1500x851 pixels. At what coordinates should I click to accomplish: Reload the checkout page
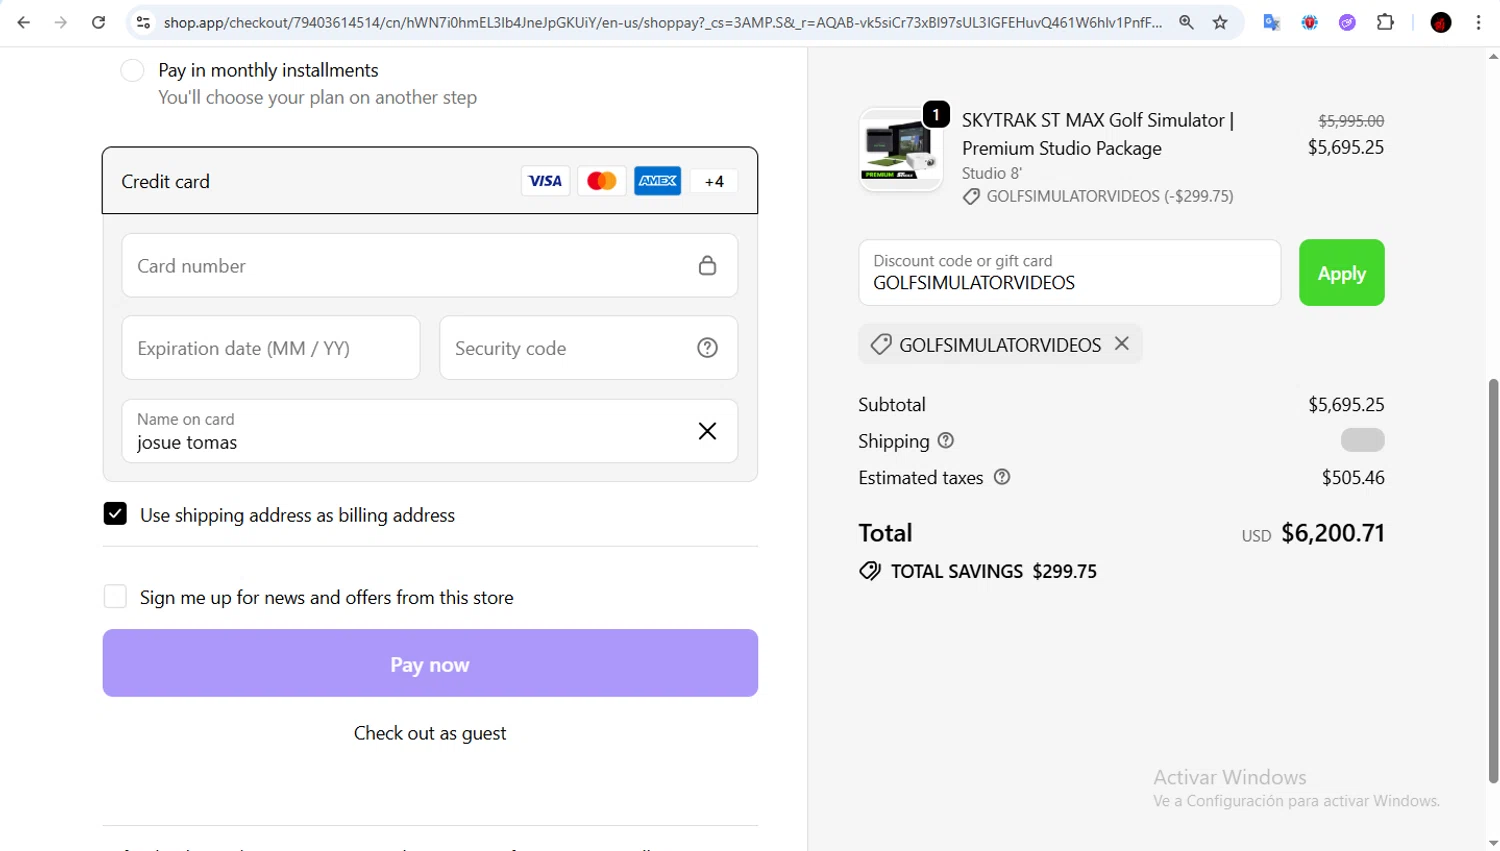coord(98,22)
